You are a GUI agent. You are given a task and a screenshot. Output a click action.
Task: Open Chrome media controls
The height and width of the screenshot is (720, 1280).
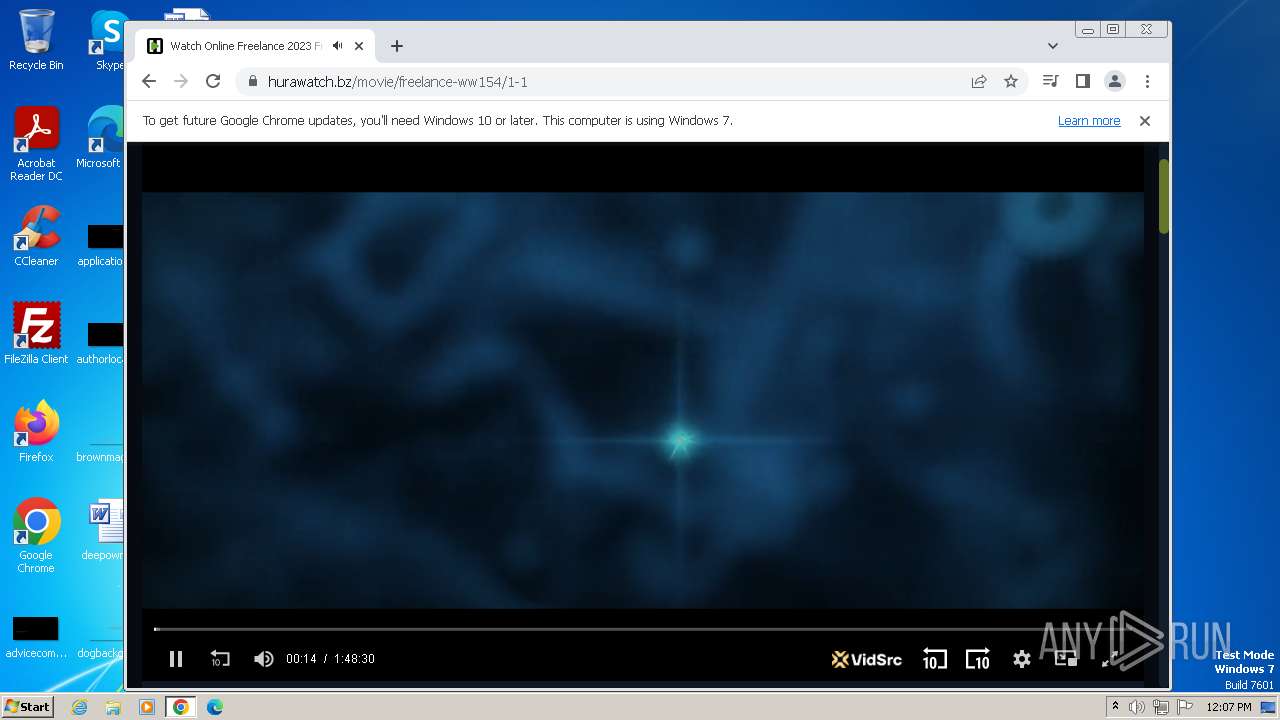[1050, 82]
